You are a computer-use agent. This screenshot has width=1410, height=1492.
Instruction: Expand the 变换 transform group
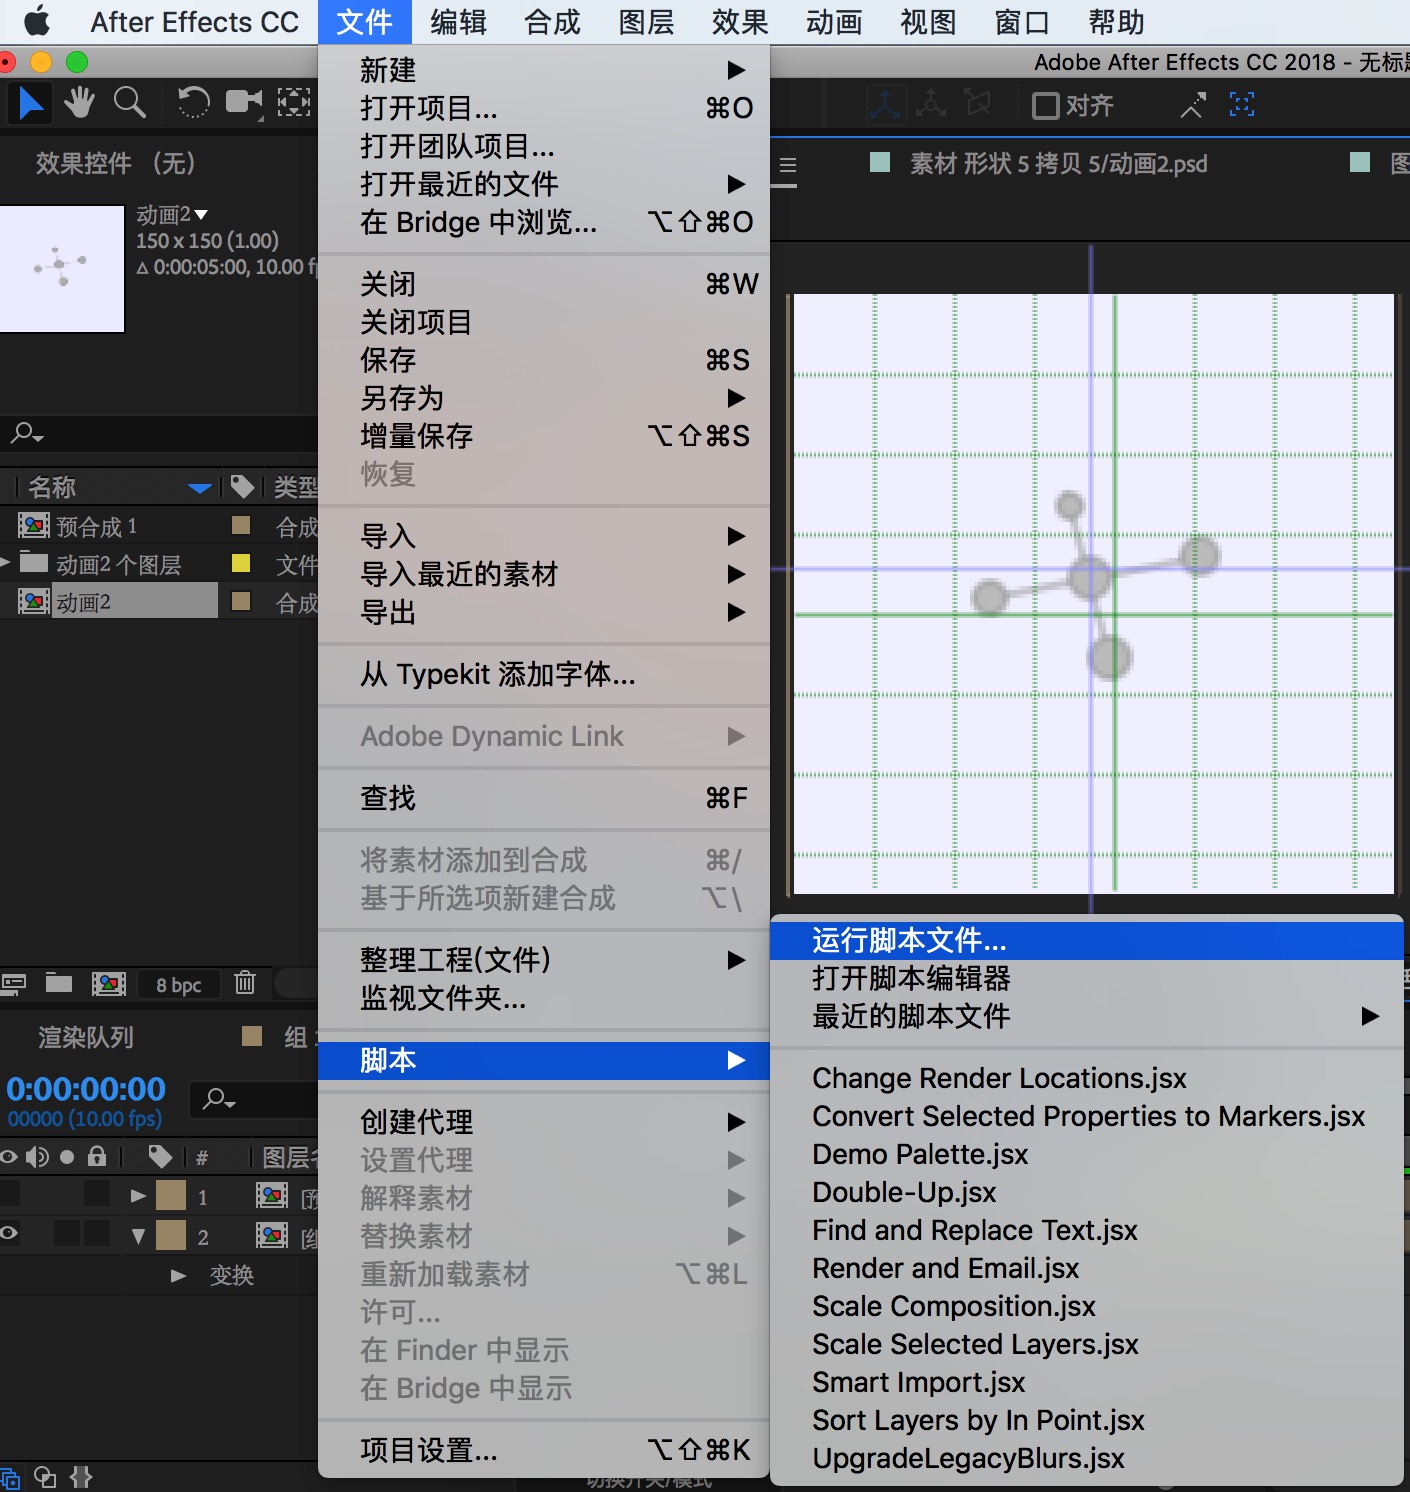pos(178,1276)
